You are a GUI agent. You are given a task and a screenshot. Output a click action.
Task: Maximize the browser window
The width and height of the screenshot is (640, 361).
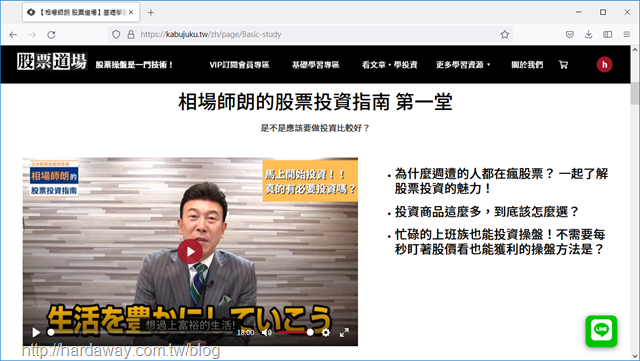click(x=603, y=12)
